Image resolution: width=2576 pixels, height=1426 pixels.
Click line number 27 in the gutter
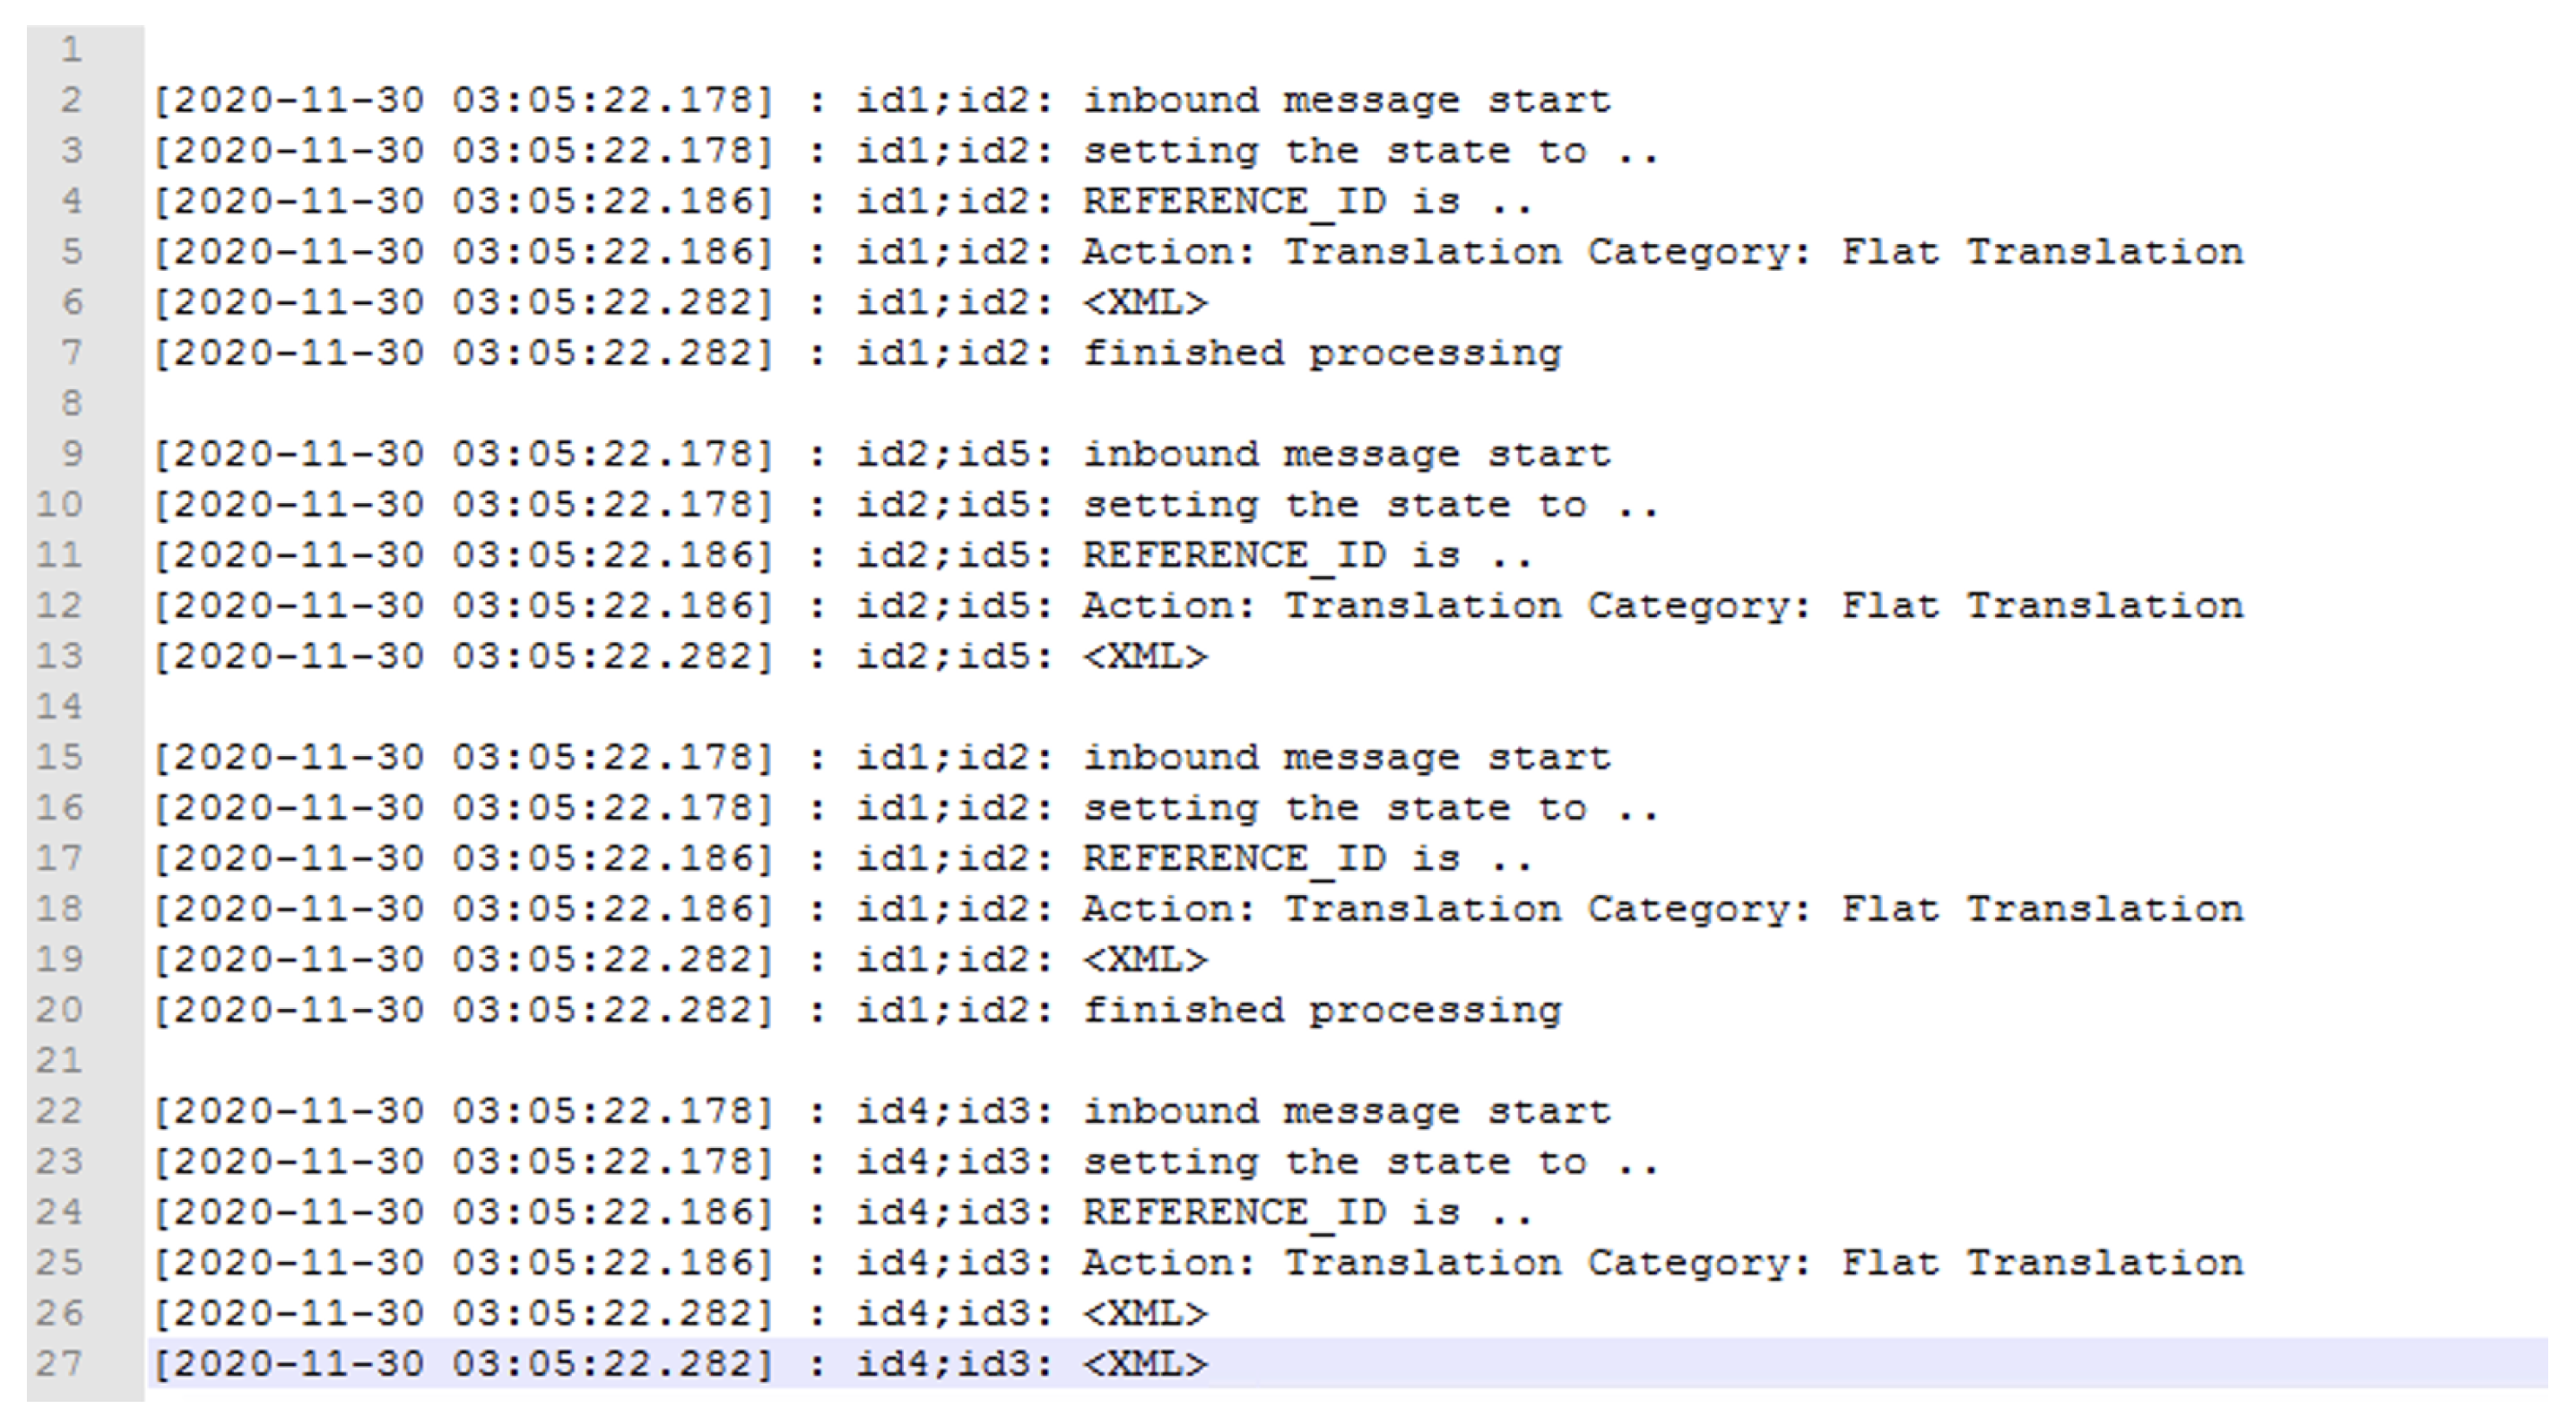pos(59,1363)
